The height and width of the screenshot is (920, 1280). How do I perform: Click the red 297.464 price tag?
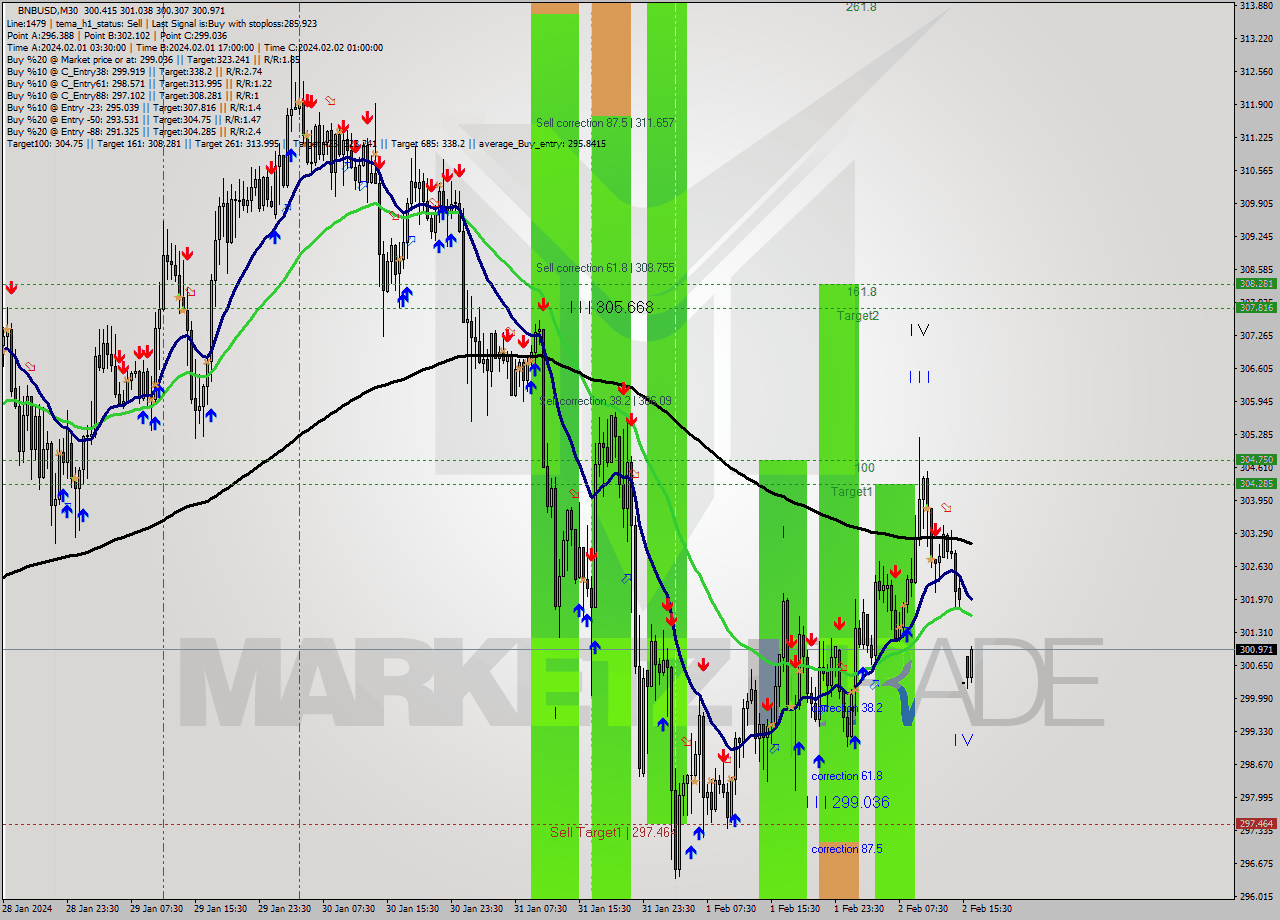pos(1256,824)
